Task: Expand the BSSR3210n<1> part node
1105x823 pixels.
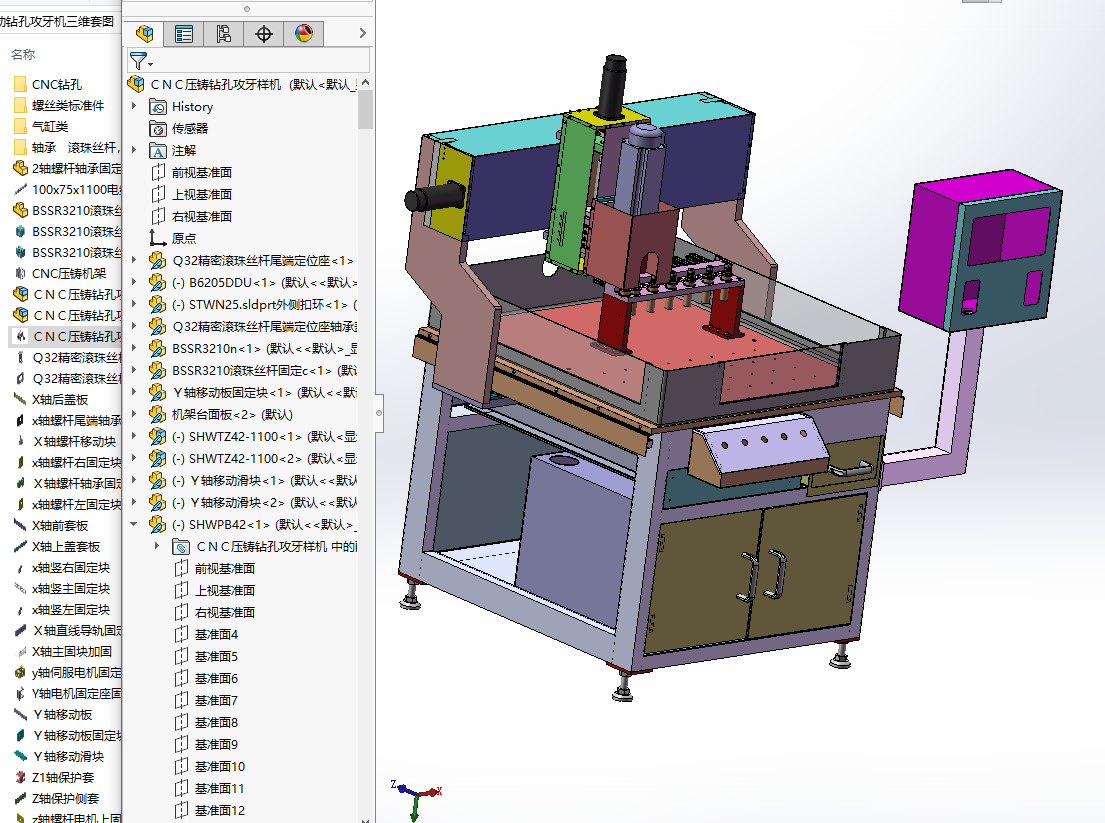Action: [134, 348]
